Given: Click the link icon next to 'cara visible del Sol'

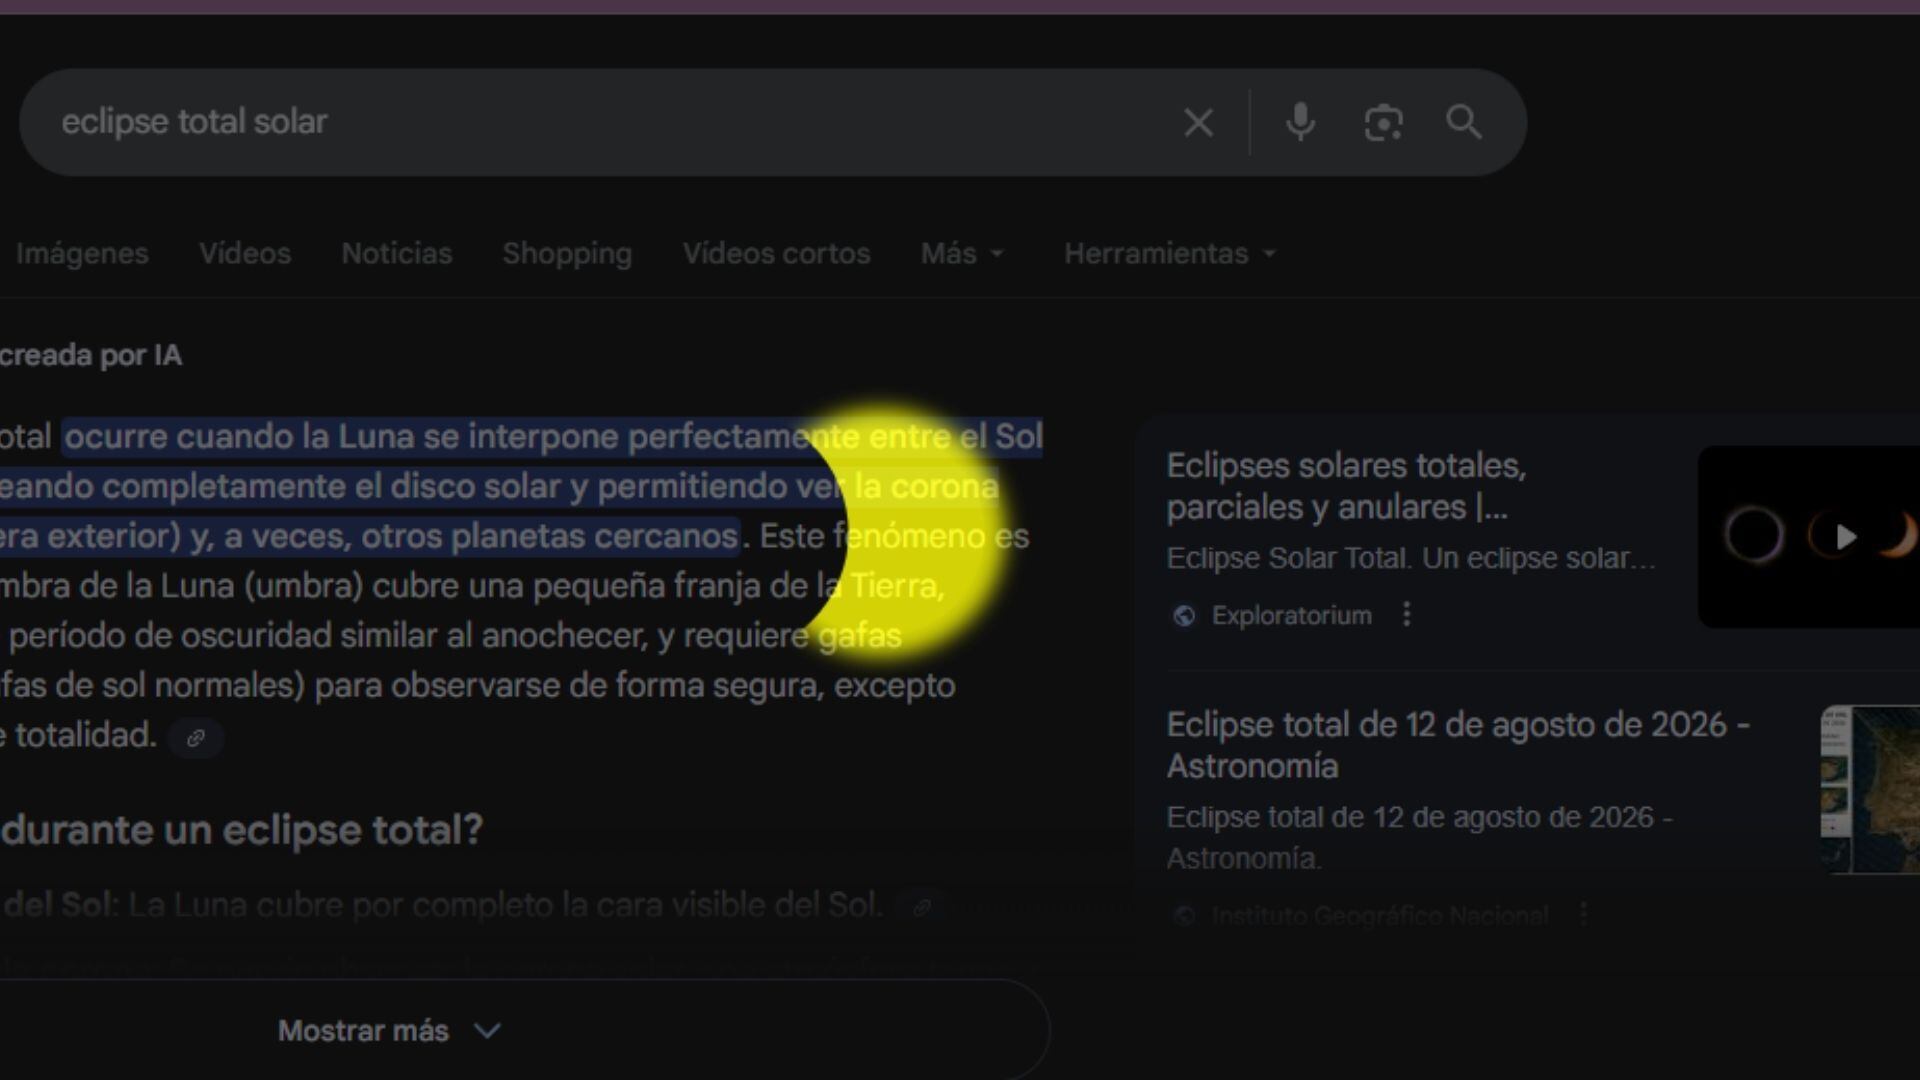Looking at the screenshot, I should point(922,907).
